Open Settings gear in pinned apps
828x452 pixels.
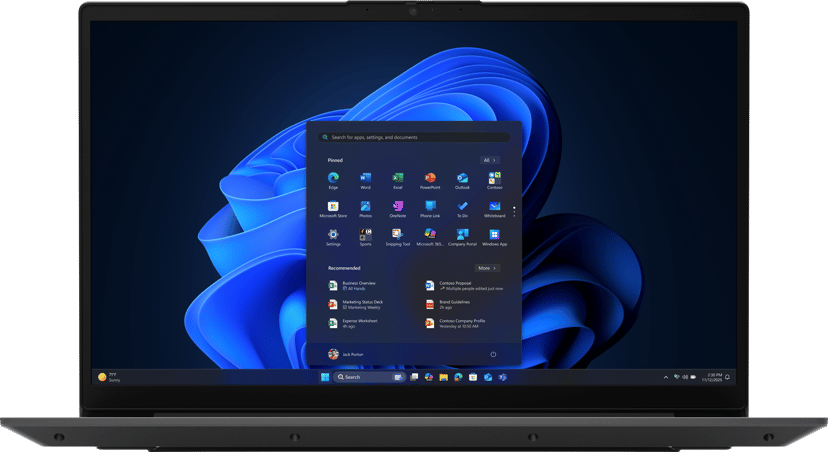click(333, 237)
